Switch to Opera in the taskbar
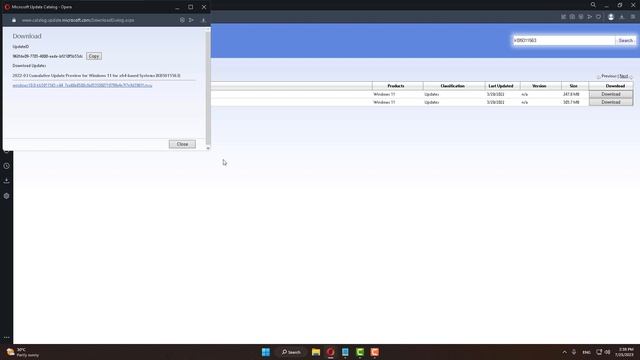640x360 pixels. (x=331, y=352)
